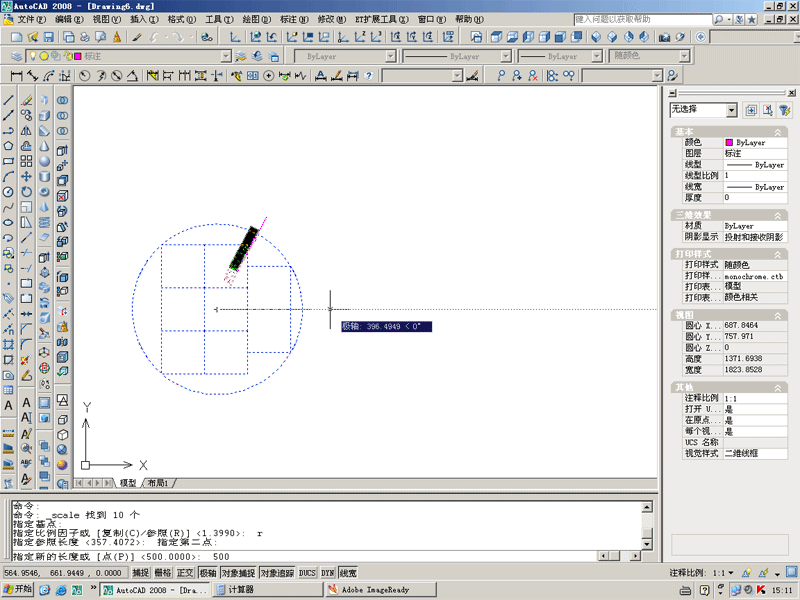This screenshot has width=800, height=600.
Task: Select the Arc draw tool
Action: tap(8, 177)
